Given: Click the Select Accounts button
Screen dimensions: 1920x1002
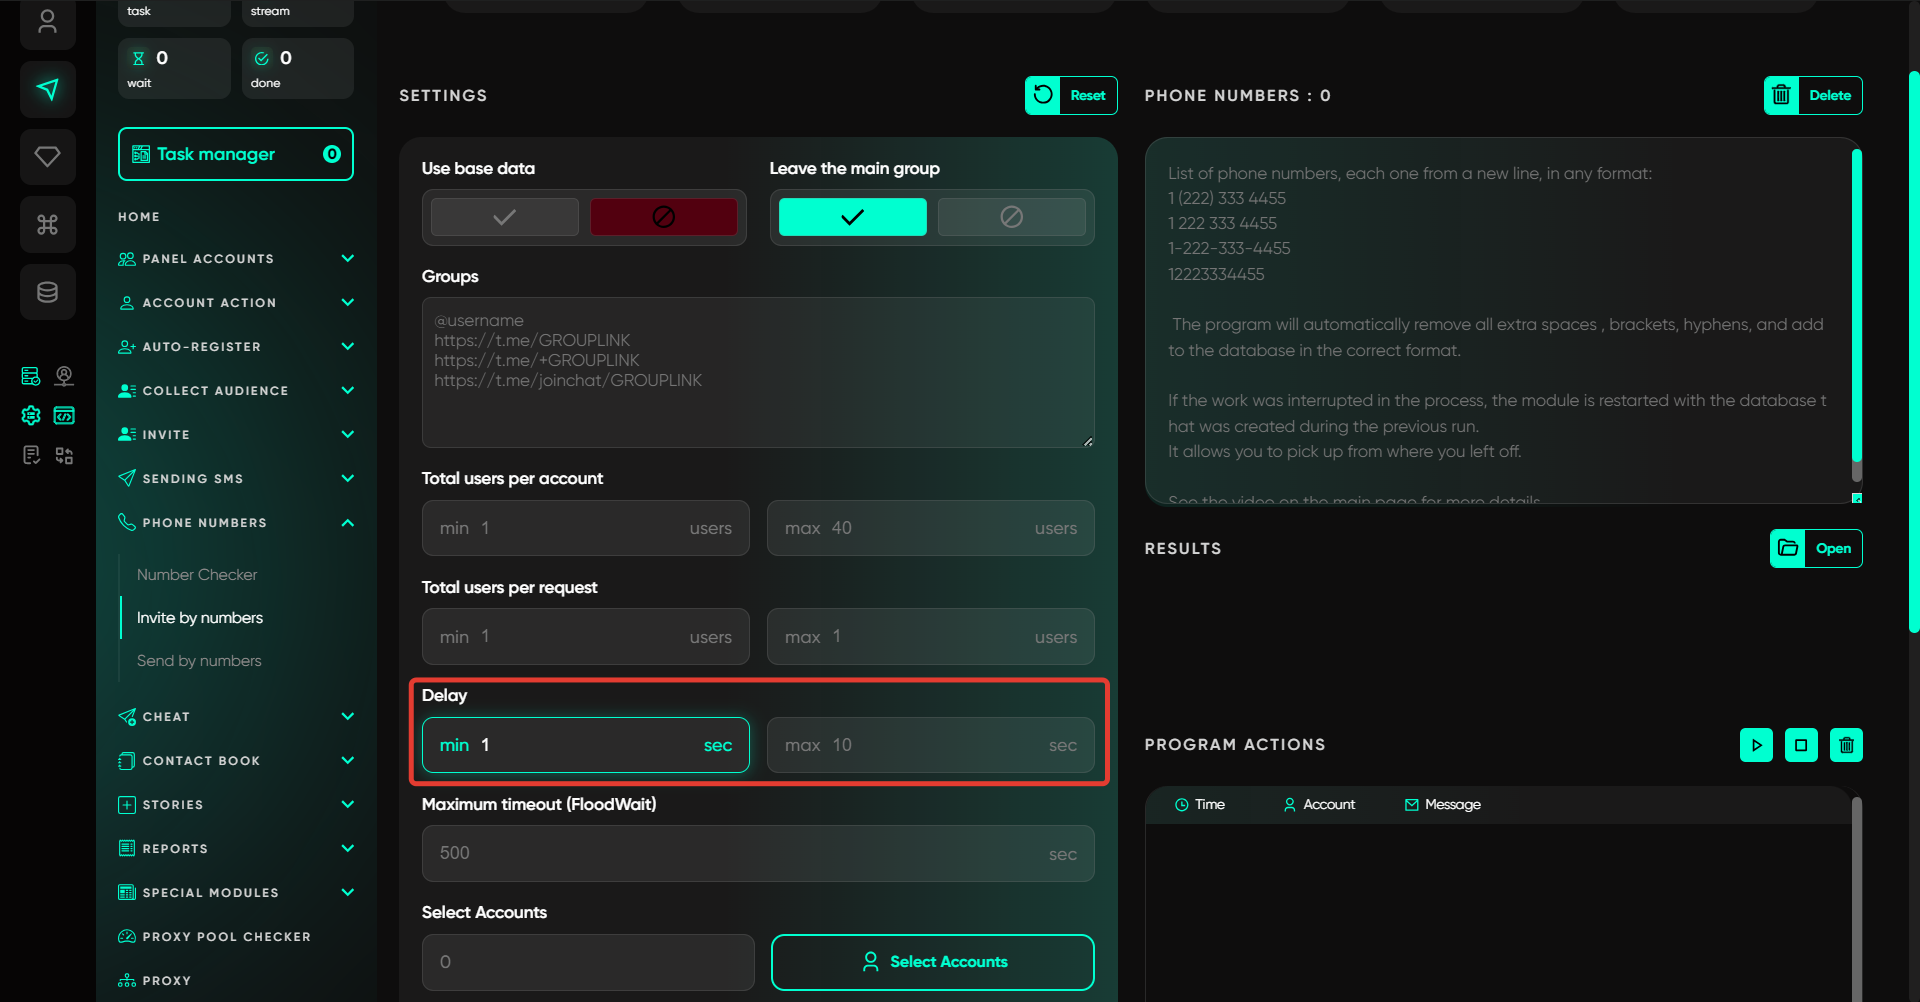Looking at the screenshot, I should [x=932, y=962].
